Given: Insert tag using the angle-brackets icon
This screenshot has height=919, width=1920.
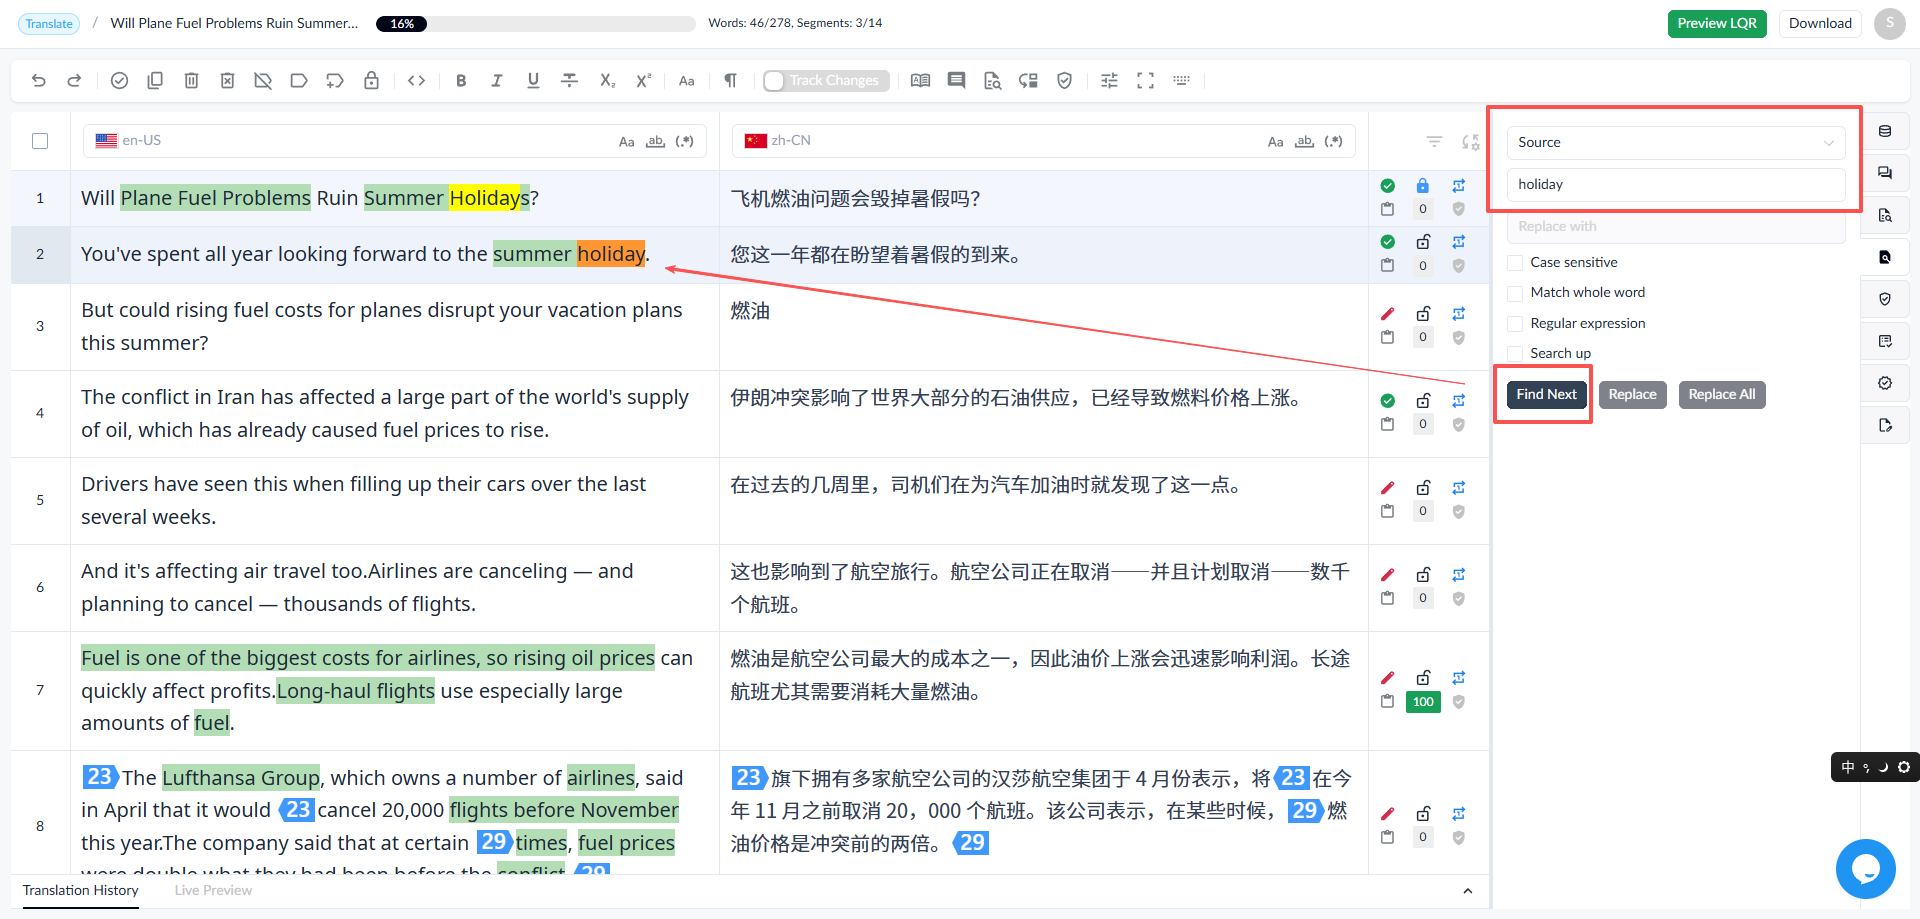Looking at the screenshot, I should 417,81.
